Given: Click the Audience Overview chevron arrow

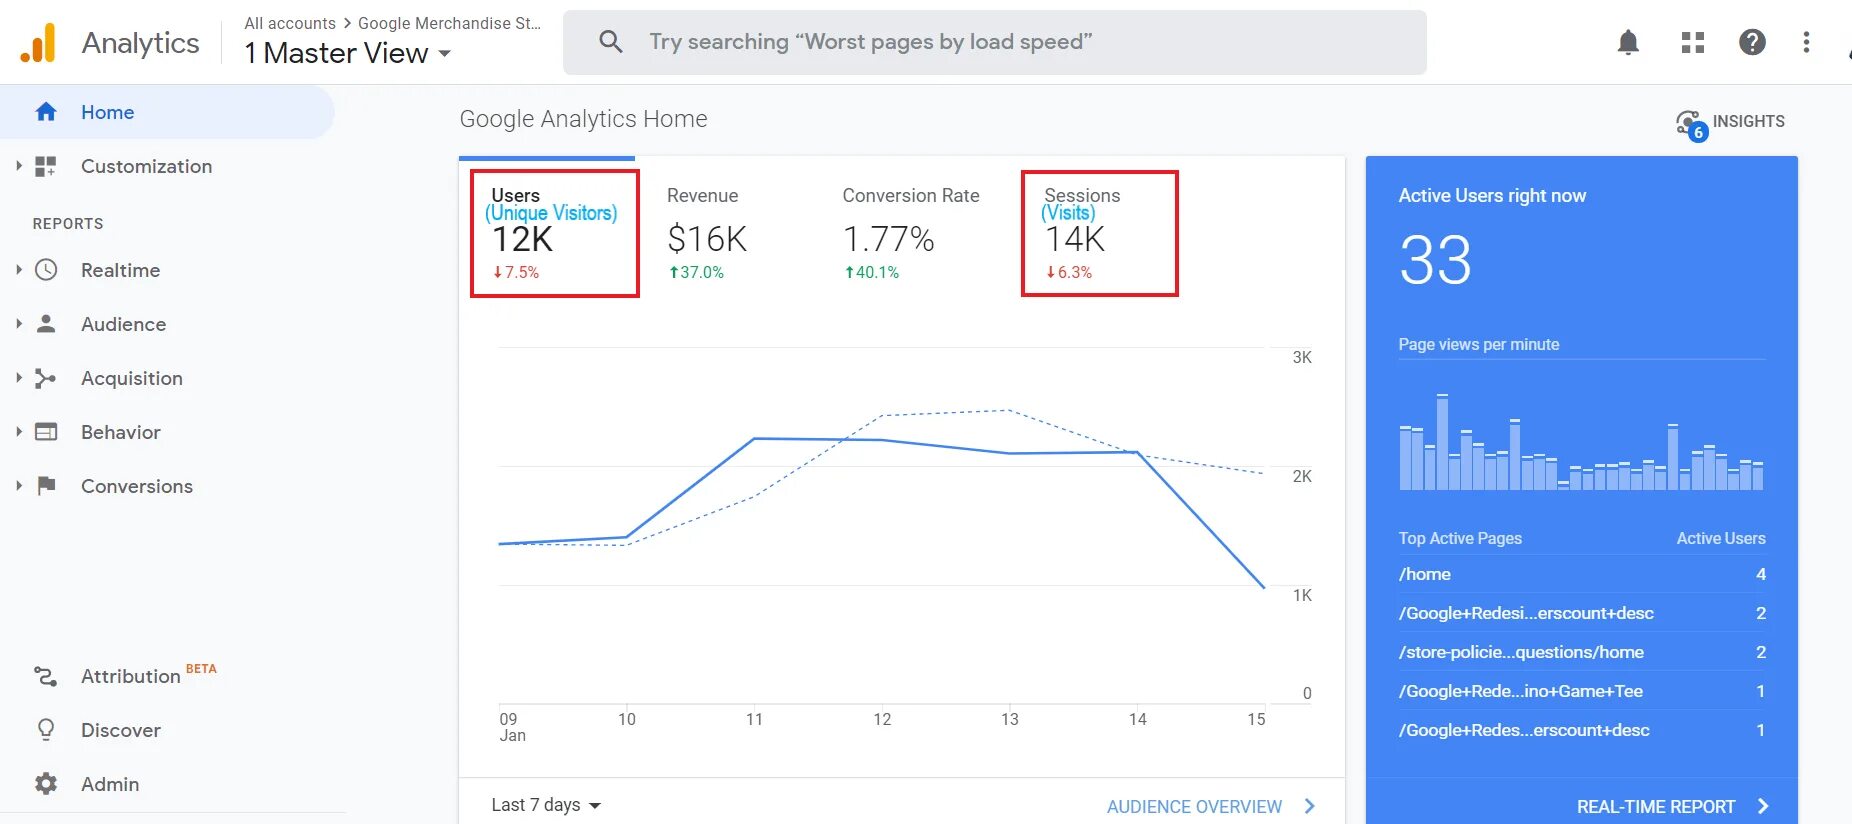Looking at the screenshot, I should pyautogui.click(x=1310, y=806).
